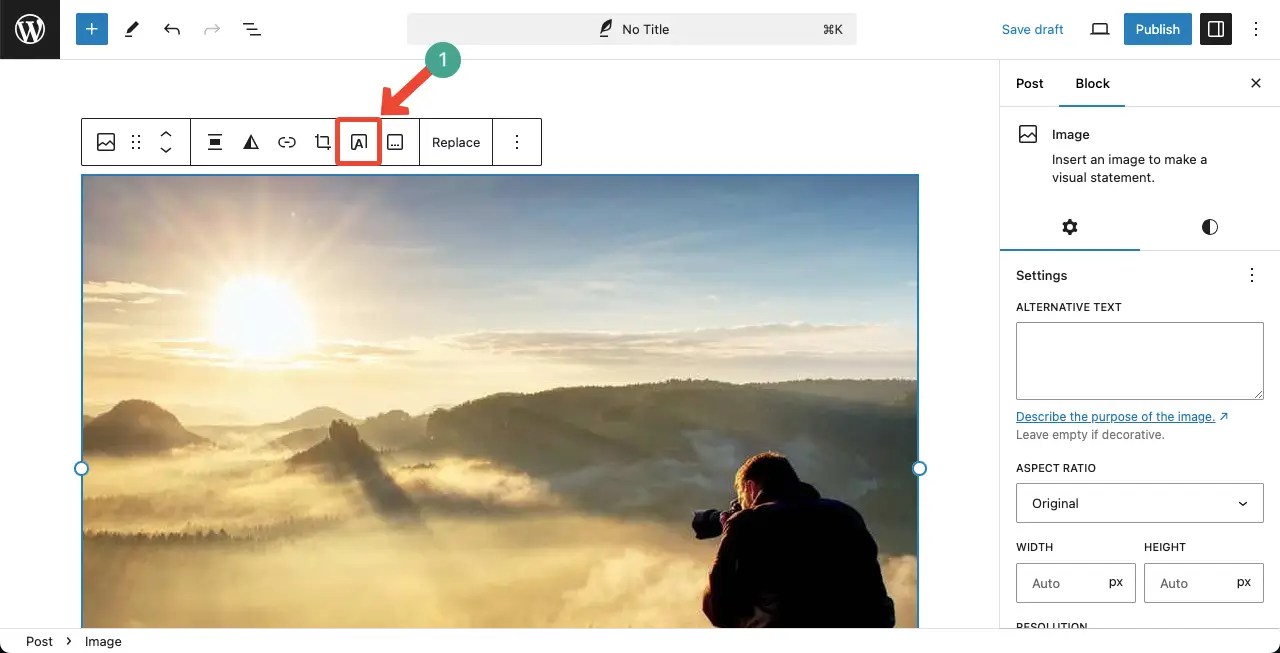Apply a duotone filter using the triangle icon
Viewport: 1280px width, 653px height.
click(251, 141)
